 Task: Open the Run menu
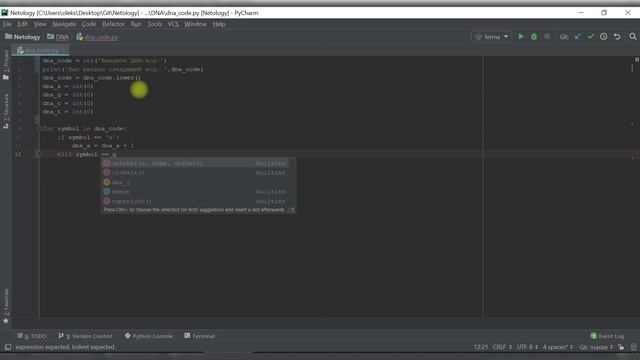coord(136,24)
